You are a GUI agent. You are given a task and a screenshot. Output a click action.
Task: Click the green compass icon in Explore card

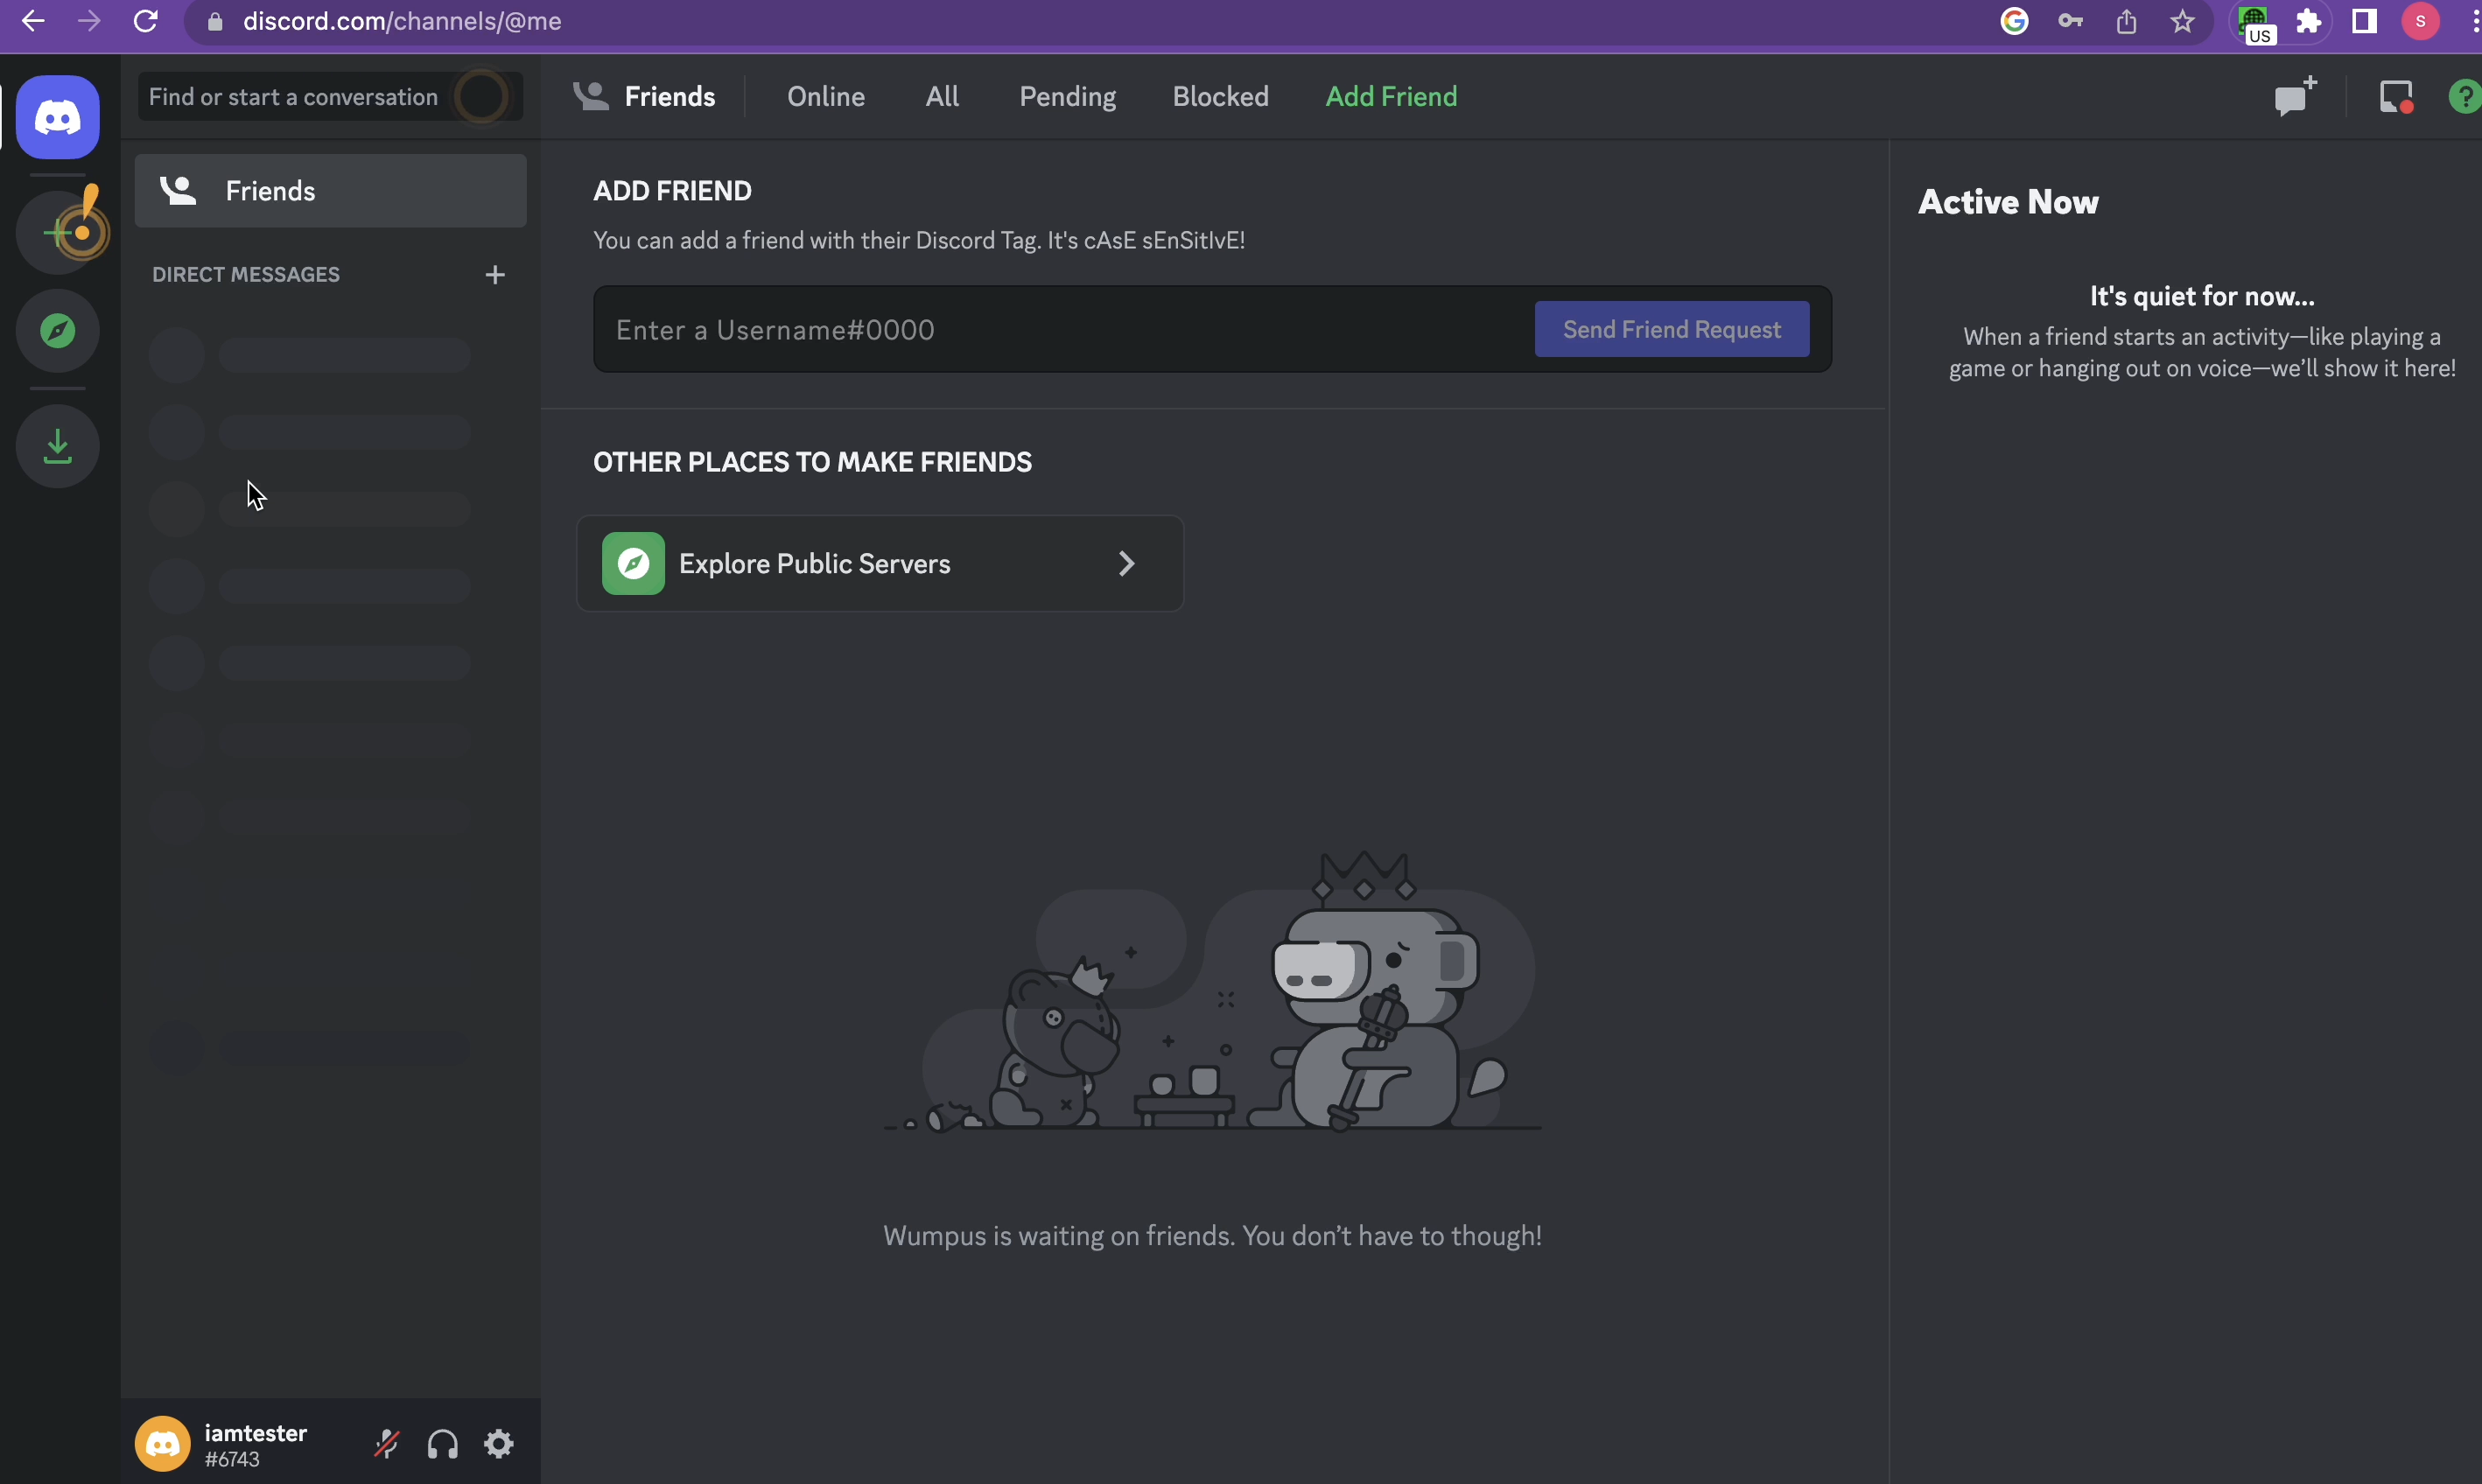pos(633,564)
